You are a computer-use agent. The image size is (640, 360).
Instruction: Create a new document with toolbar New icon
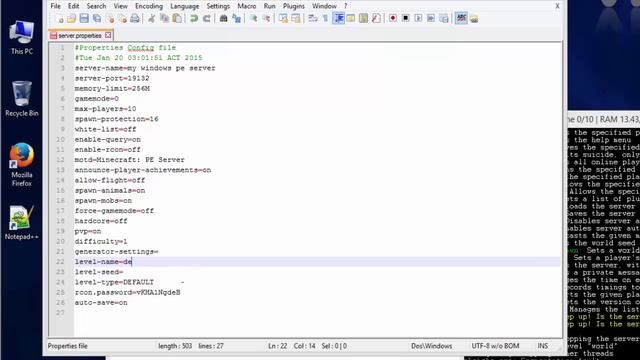click(59, 18)
